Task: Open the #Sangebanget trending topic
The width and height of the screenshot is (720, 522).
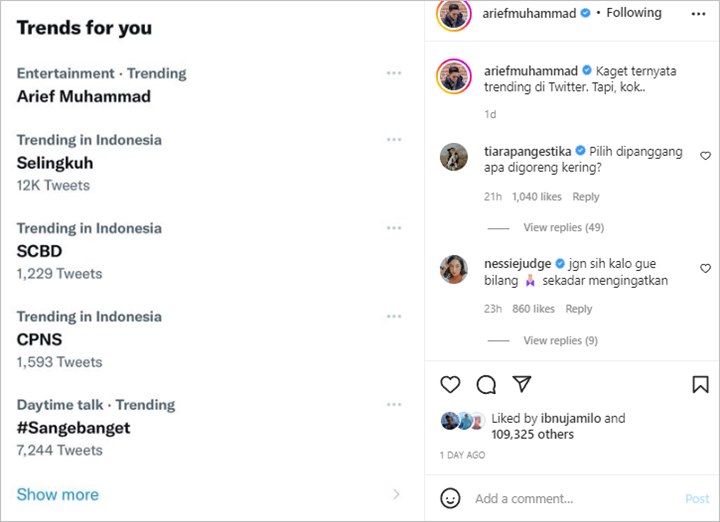Action: [73, 428]
